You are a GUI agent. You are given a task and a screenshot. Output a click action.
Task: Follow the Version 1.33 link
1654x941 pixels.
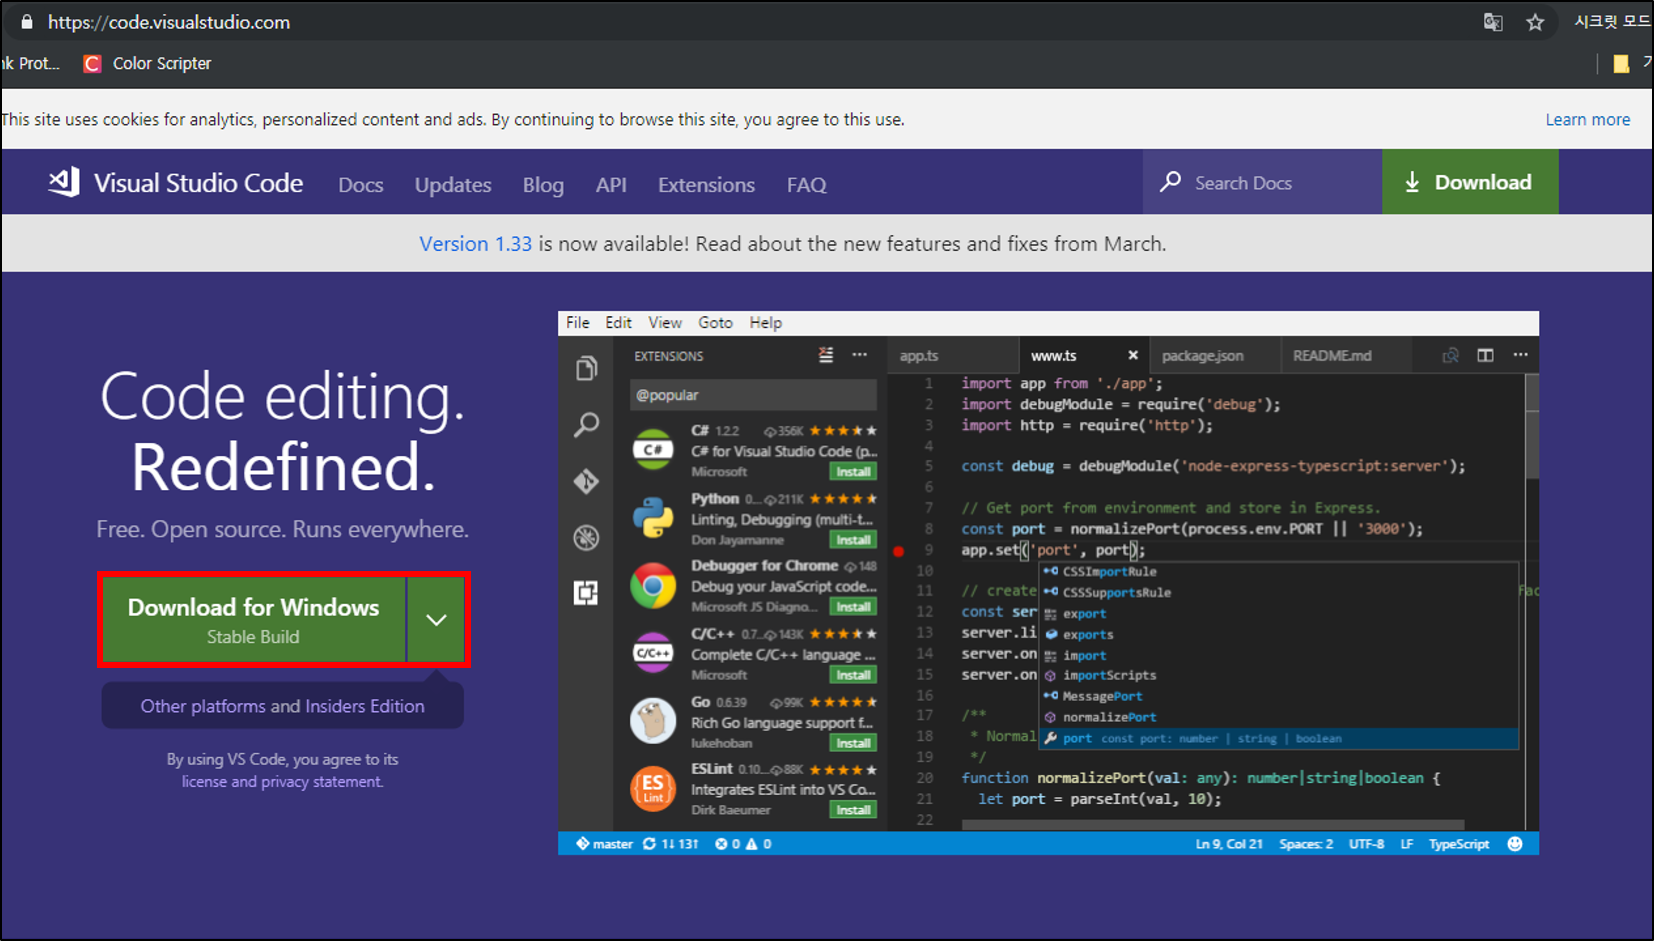pyautogui.click(x=475, y=244)
